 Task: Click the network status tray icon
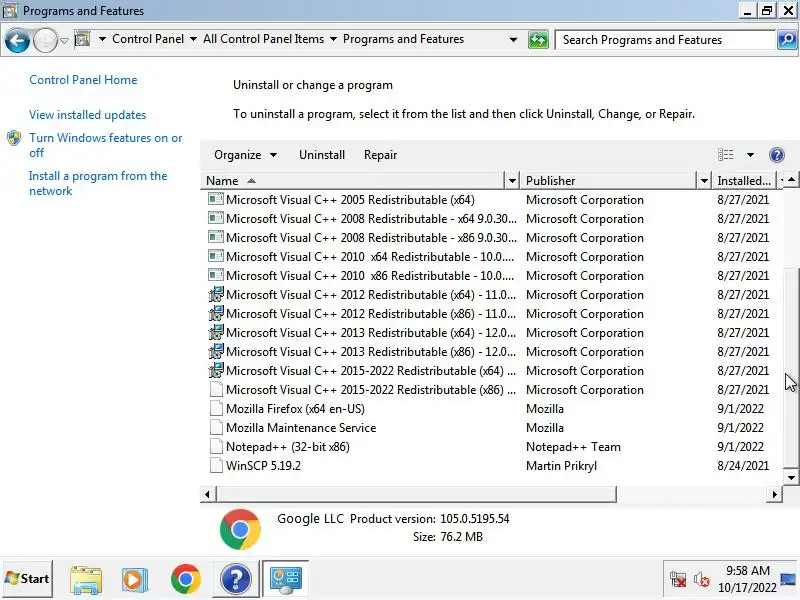(x=678, y=579)
